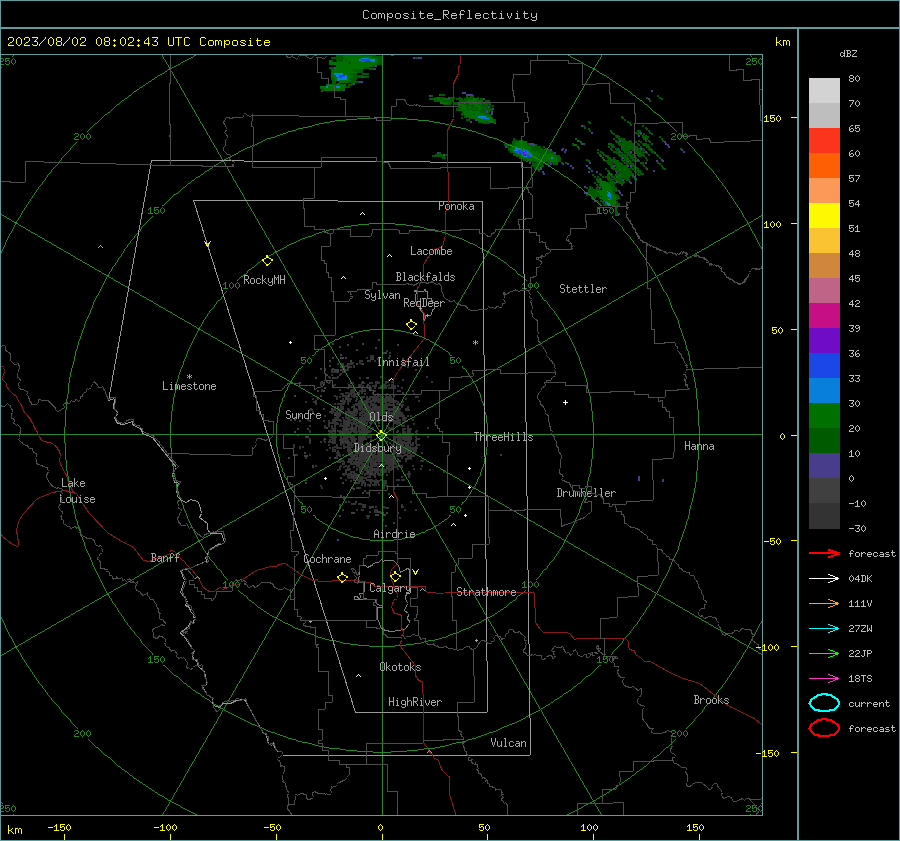Pick the bright yellow 51-54 dBZ swatch
This screenshot has height=841, width=900.
coord(824,216)
